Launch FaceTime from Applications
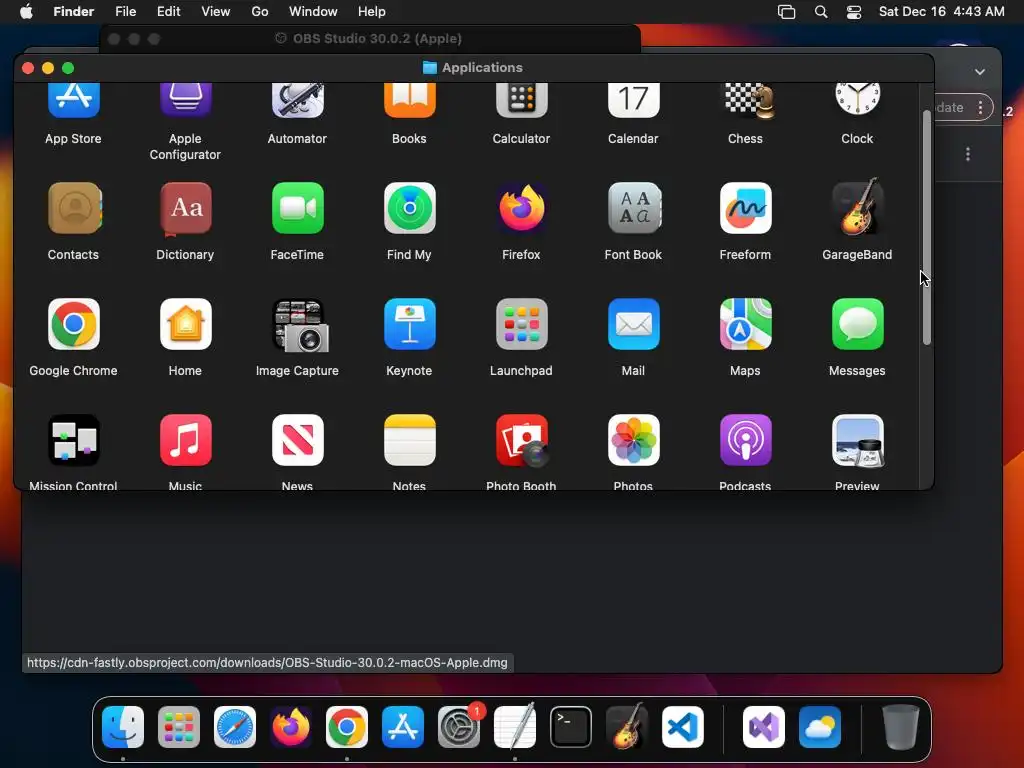 pyautogui.click(x=297, y=208)
